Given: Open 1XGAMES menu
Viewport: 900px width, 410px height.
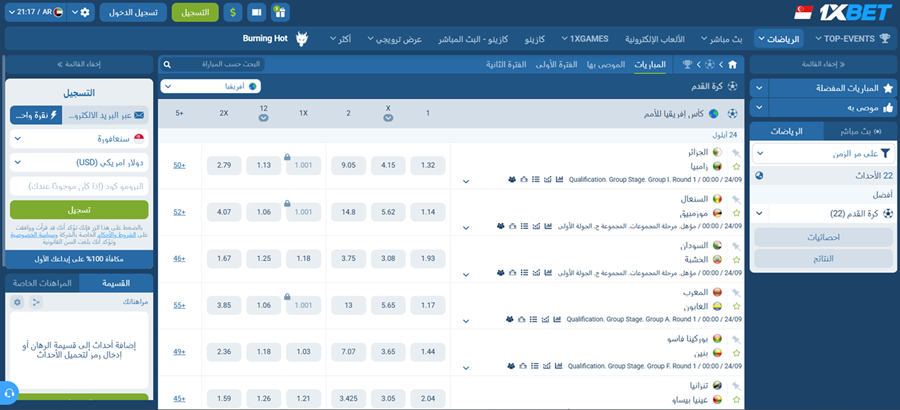Looking at the screenshot, I should click(x=584, y=38).
